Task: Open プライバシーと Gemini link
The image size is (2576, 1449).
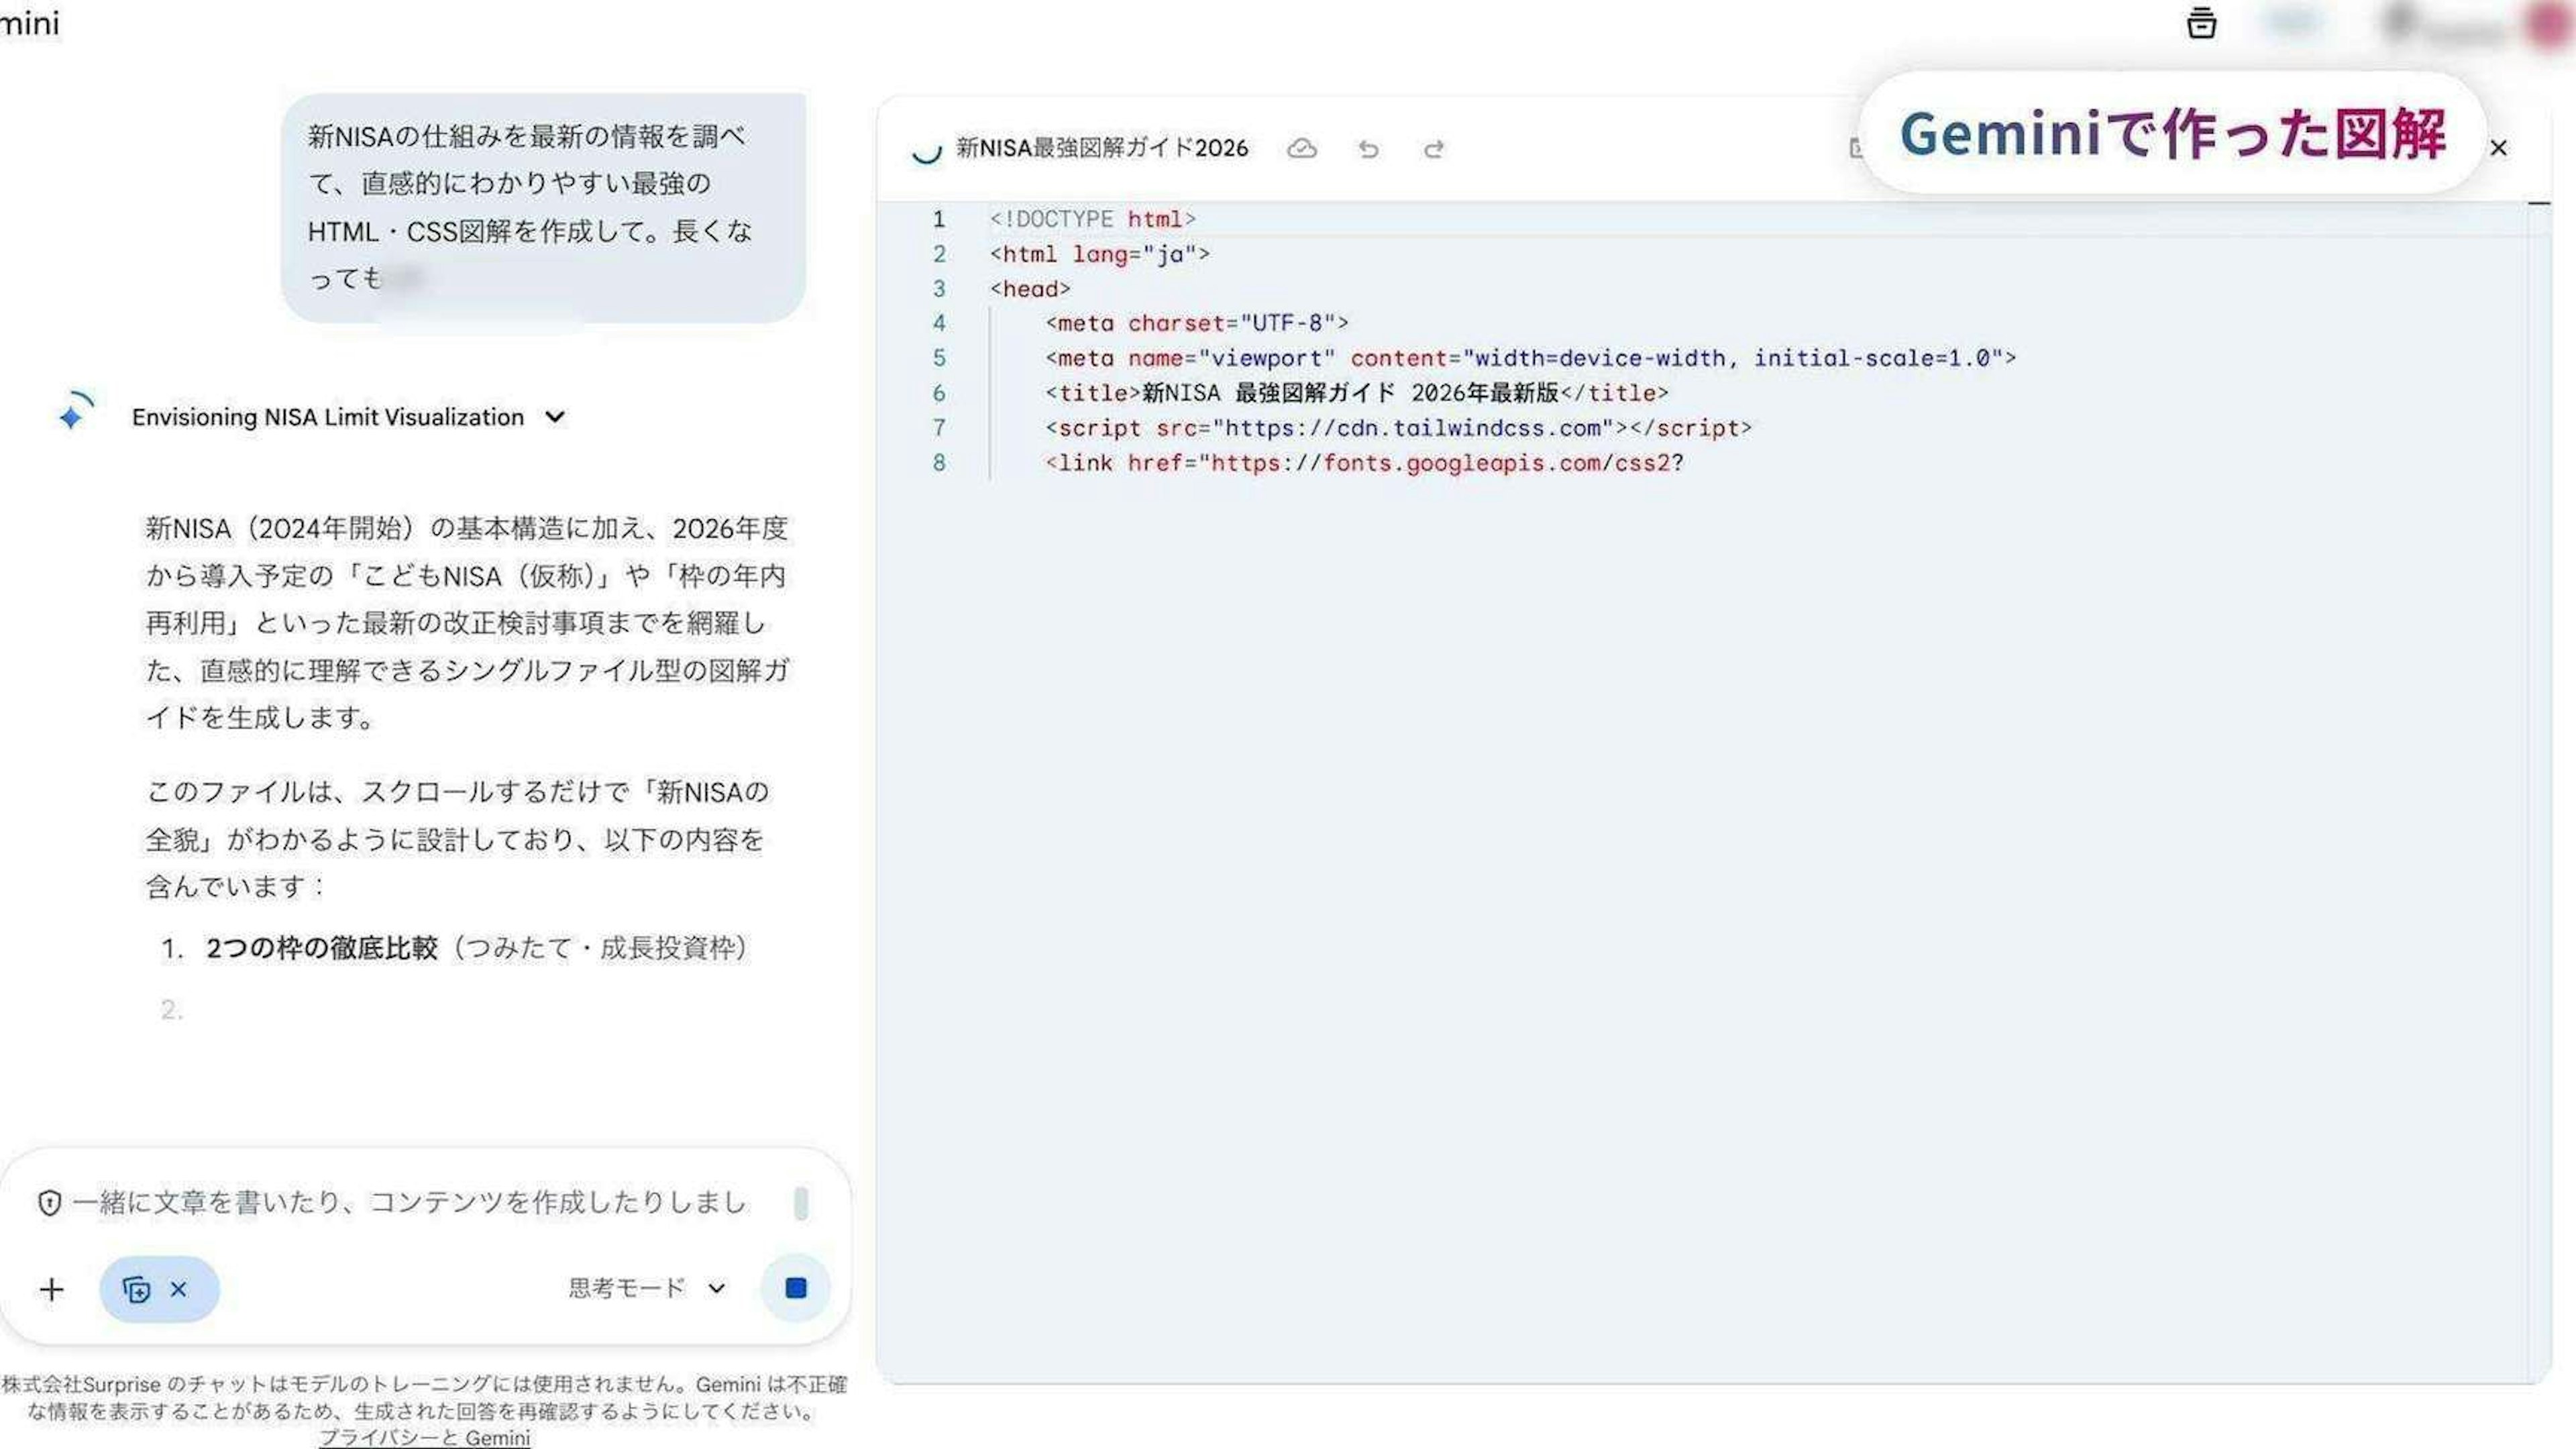Action: (x=424, y=1438)
